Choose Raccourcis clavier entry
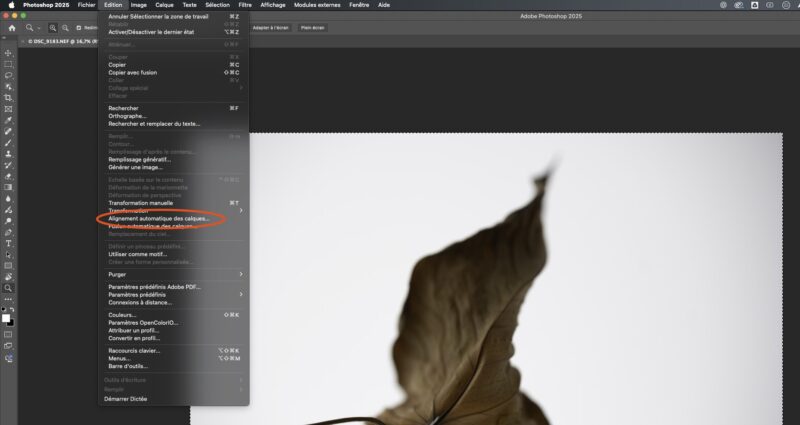This screenshot has width=800, height=425. 173,351
